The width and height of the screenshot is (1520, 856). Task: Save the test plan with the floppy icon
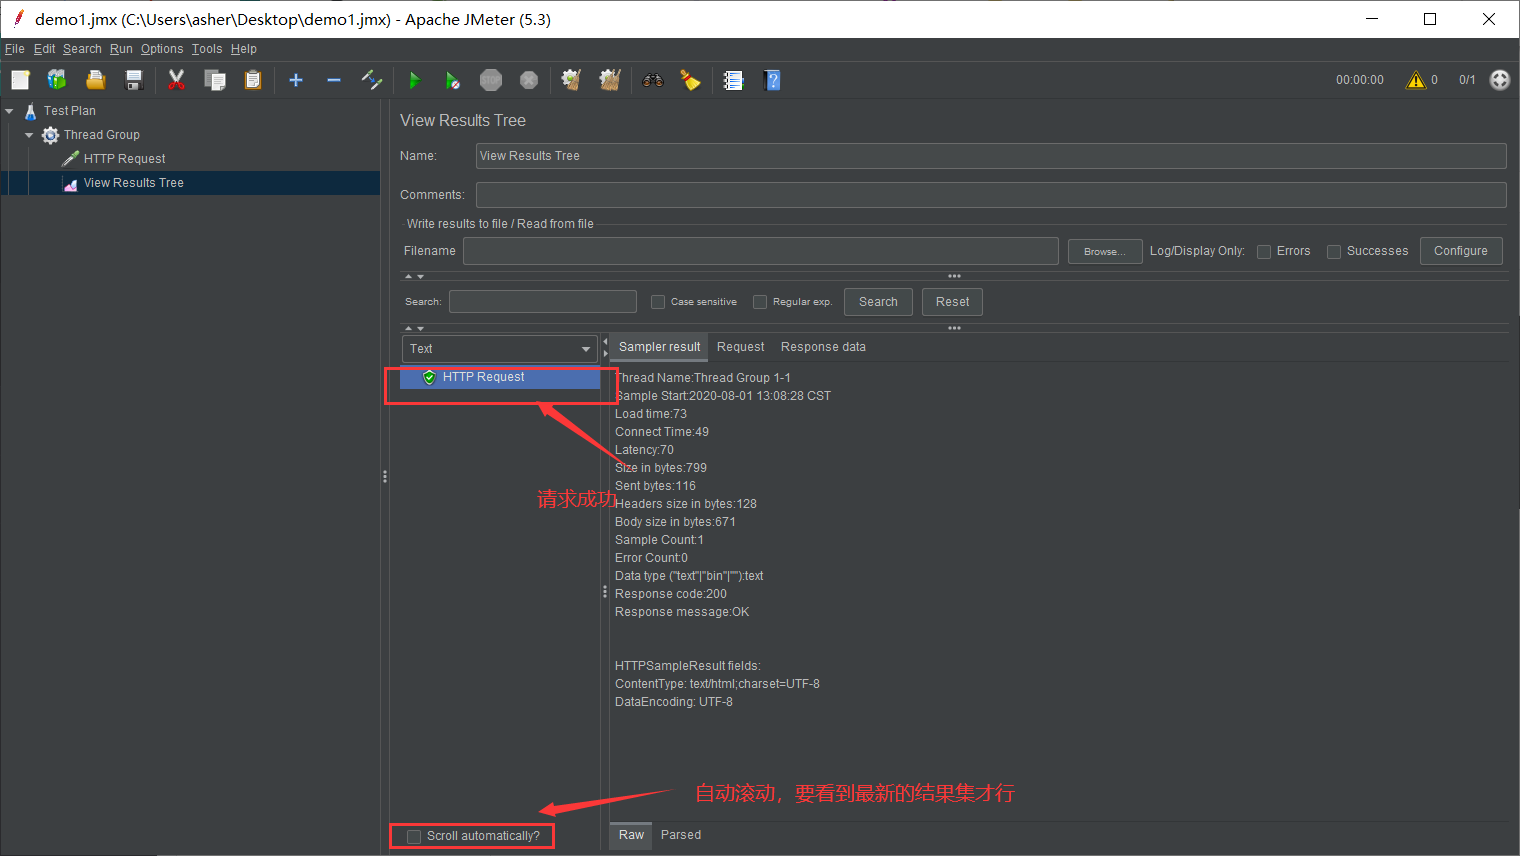coord(133,80)
